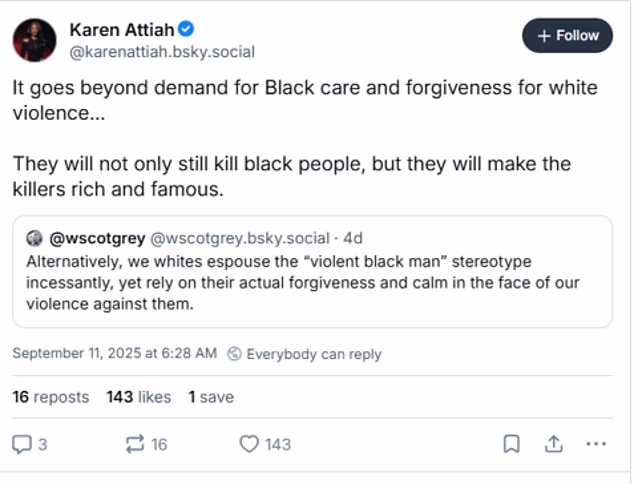Open the three-dot more options menu
This screenshot has height=484, width=634.
[x=596, y=444]
